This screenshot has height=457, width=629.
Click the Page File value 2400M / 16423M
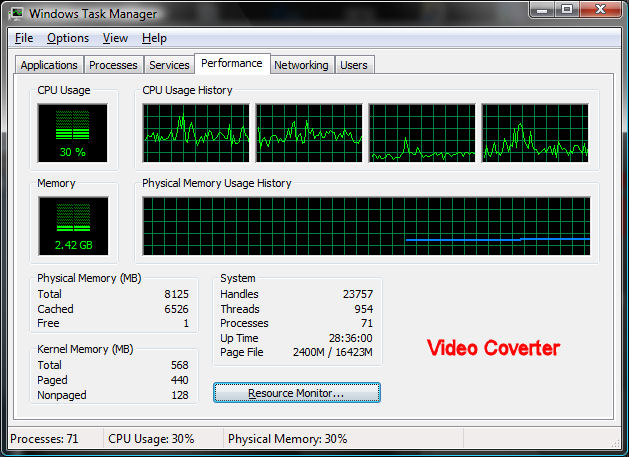click(333, 352)
